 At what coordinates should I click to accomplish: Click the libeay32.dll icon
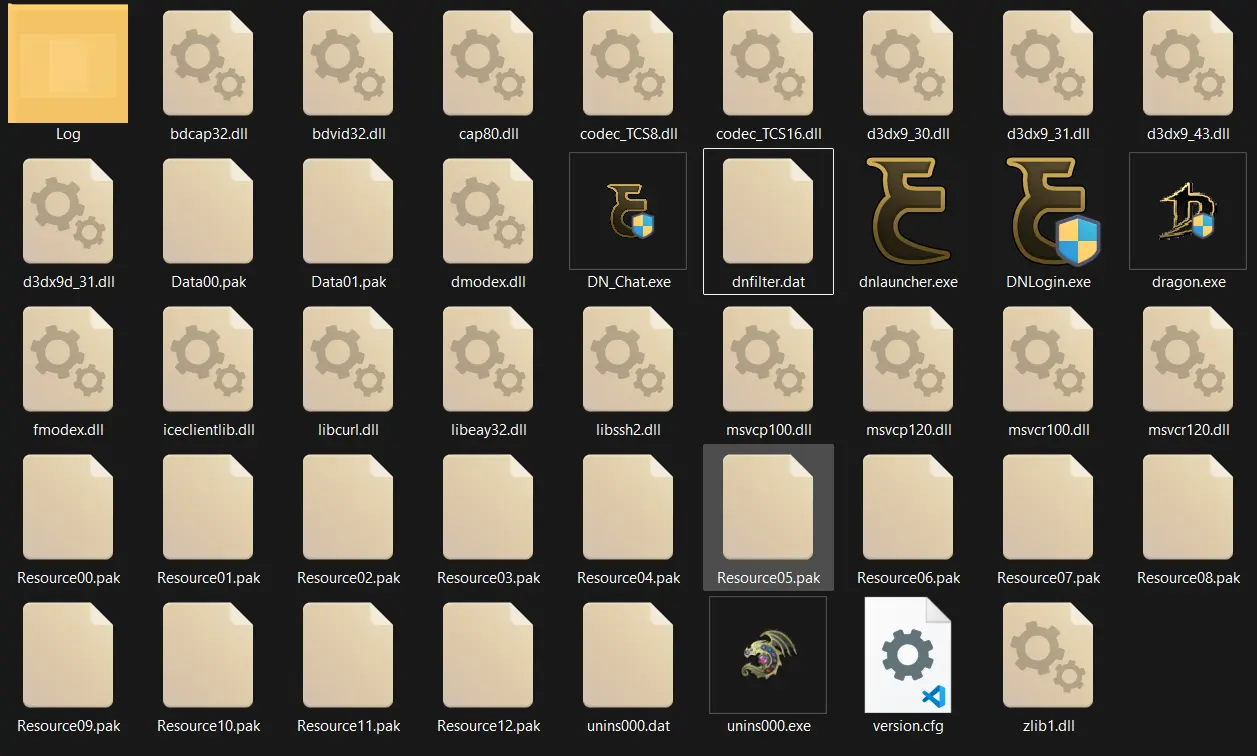[x=488, y=360]
